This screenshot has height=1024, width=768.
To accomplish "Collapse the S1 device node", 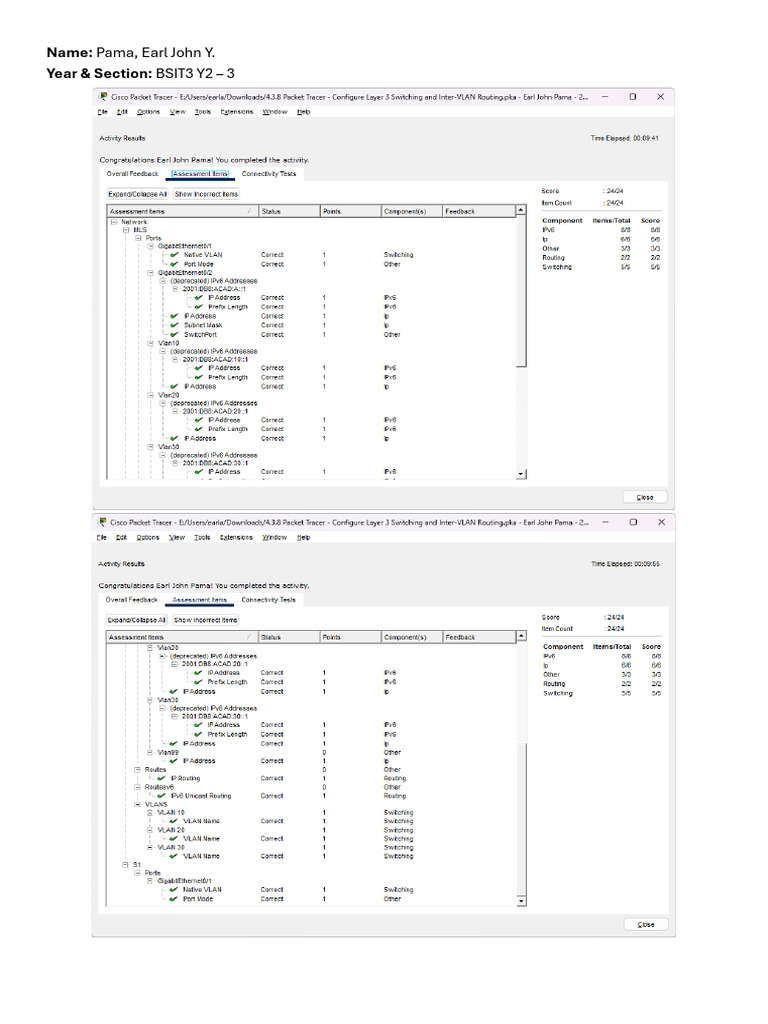I will 125,864.
